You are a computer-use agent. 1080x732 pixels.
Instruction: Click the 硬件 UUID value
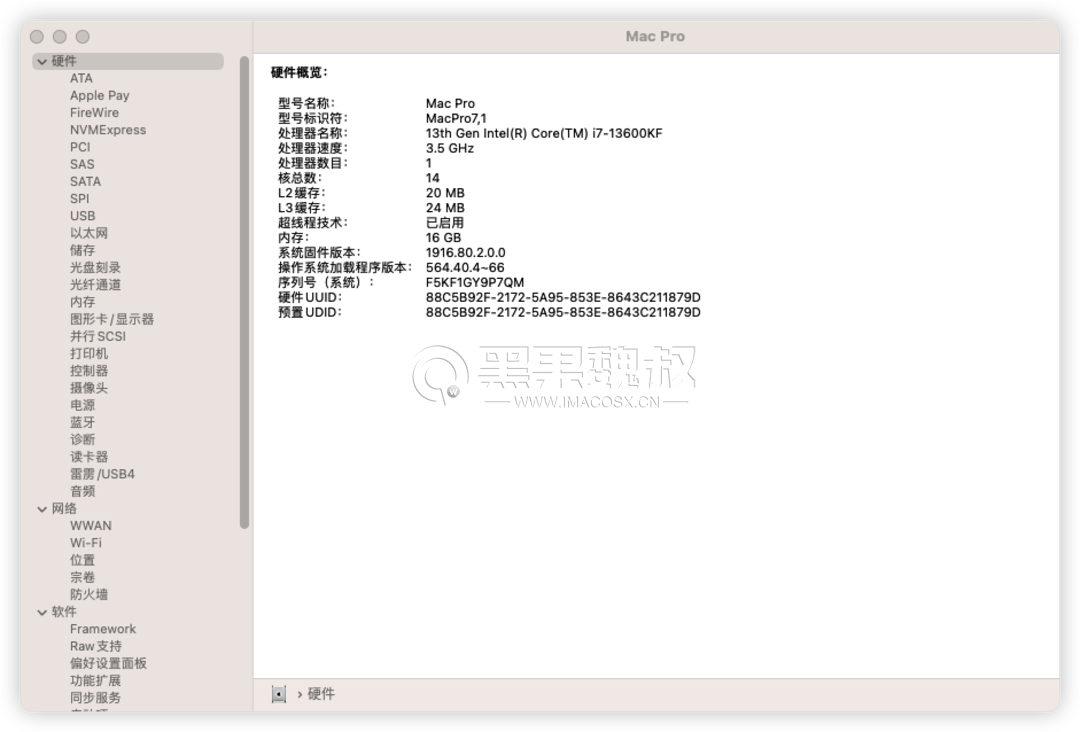click(563, 297)
